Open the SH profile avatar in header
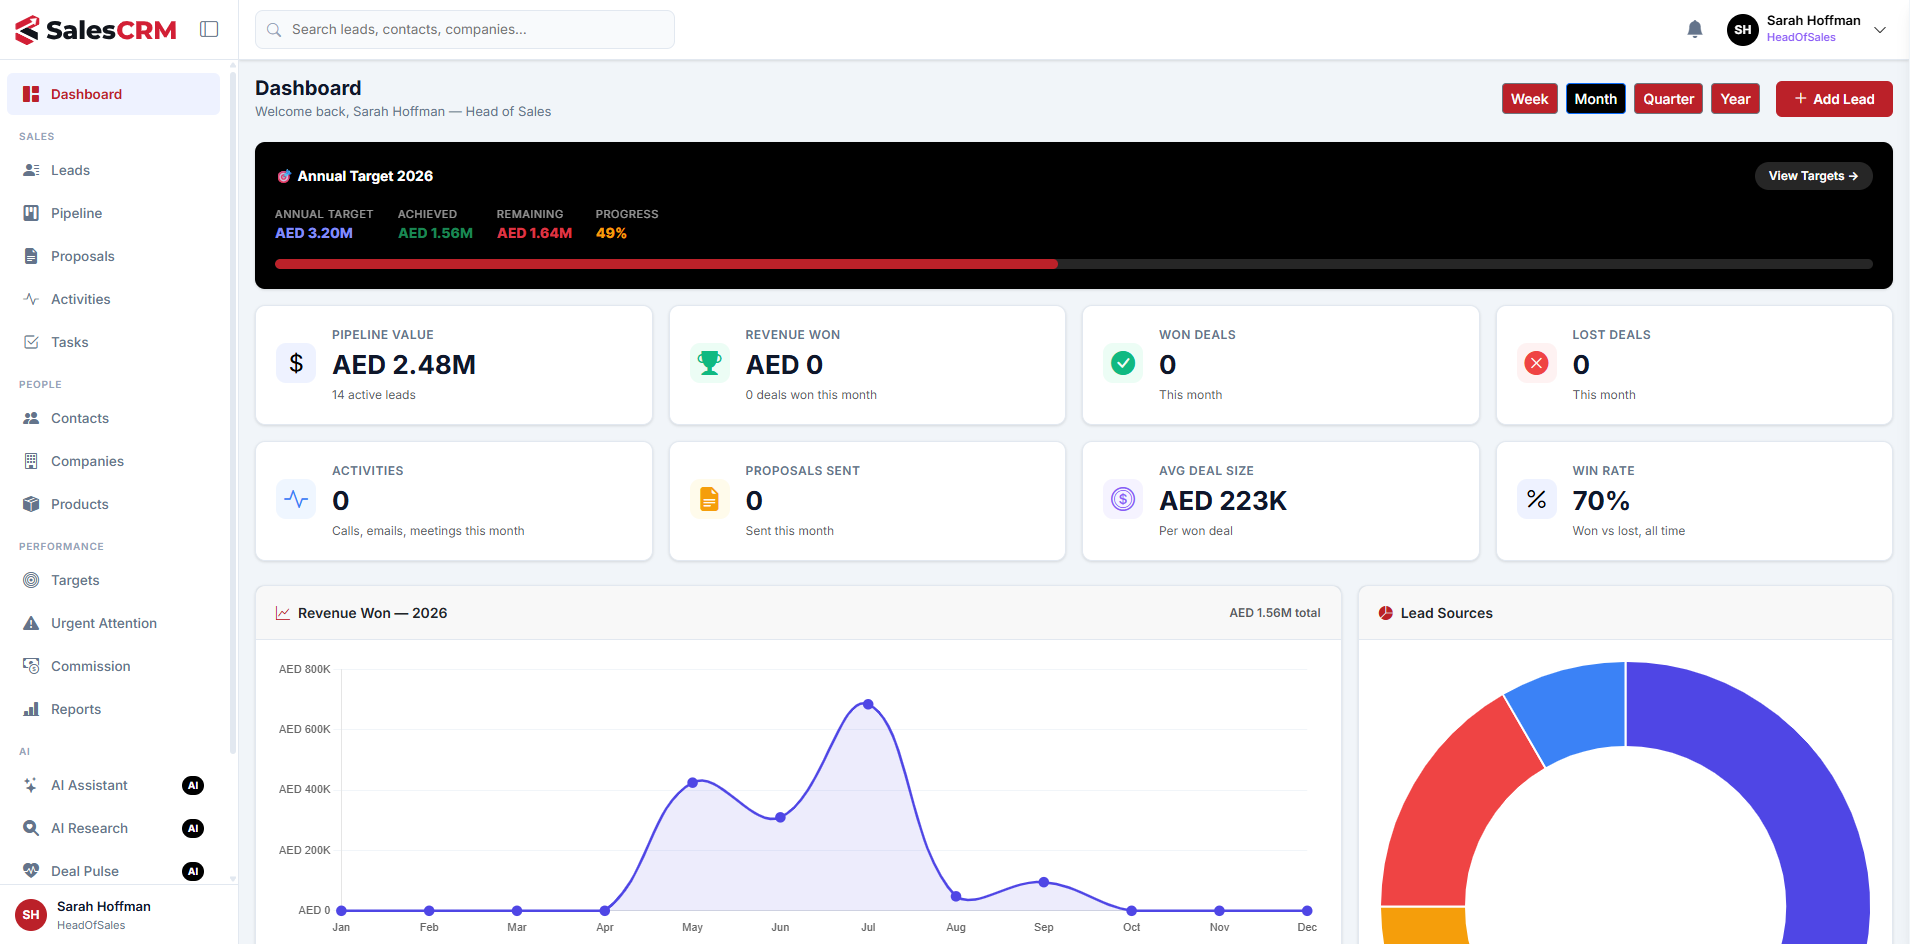The width and height of the screenshot is (1910, 944). (1743, 29)
